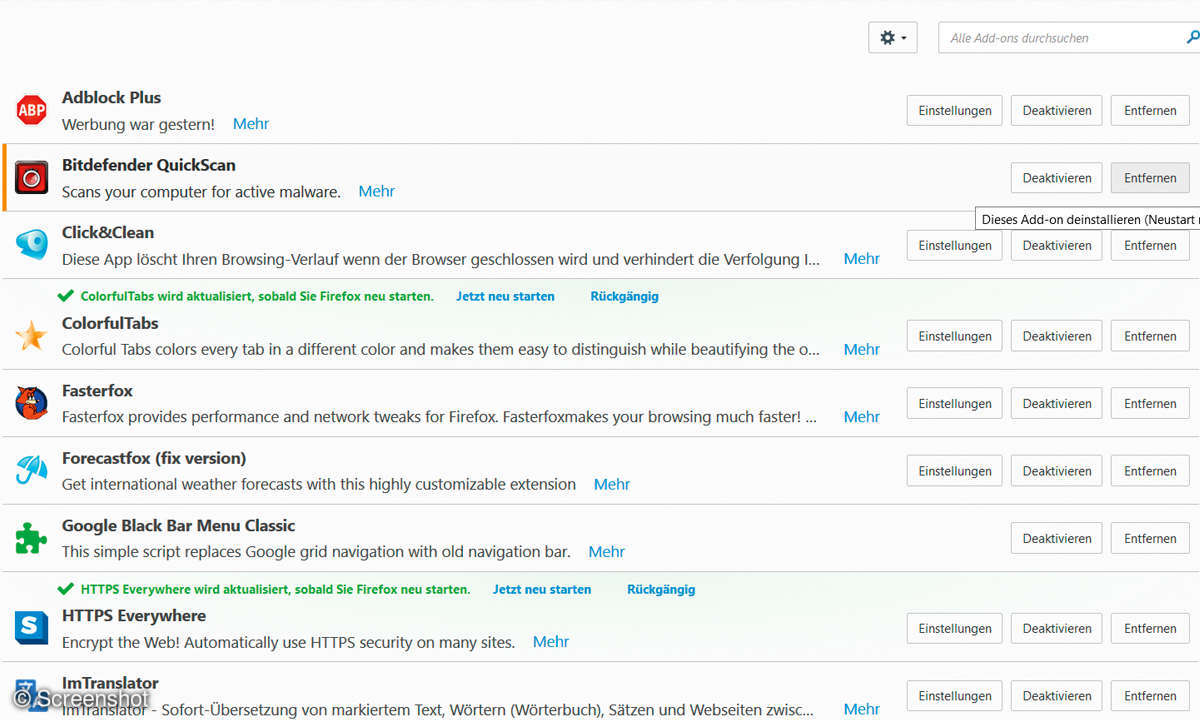This screenshot has height=720, width=1200.
Task: Select the 'Click&Clean' add-on title
Action: 108,232
